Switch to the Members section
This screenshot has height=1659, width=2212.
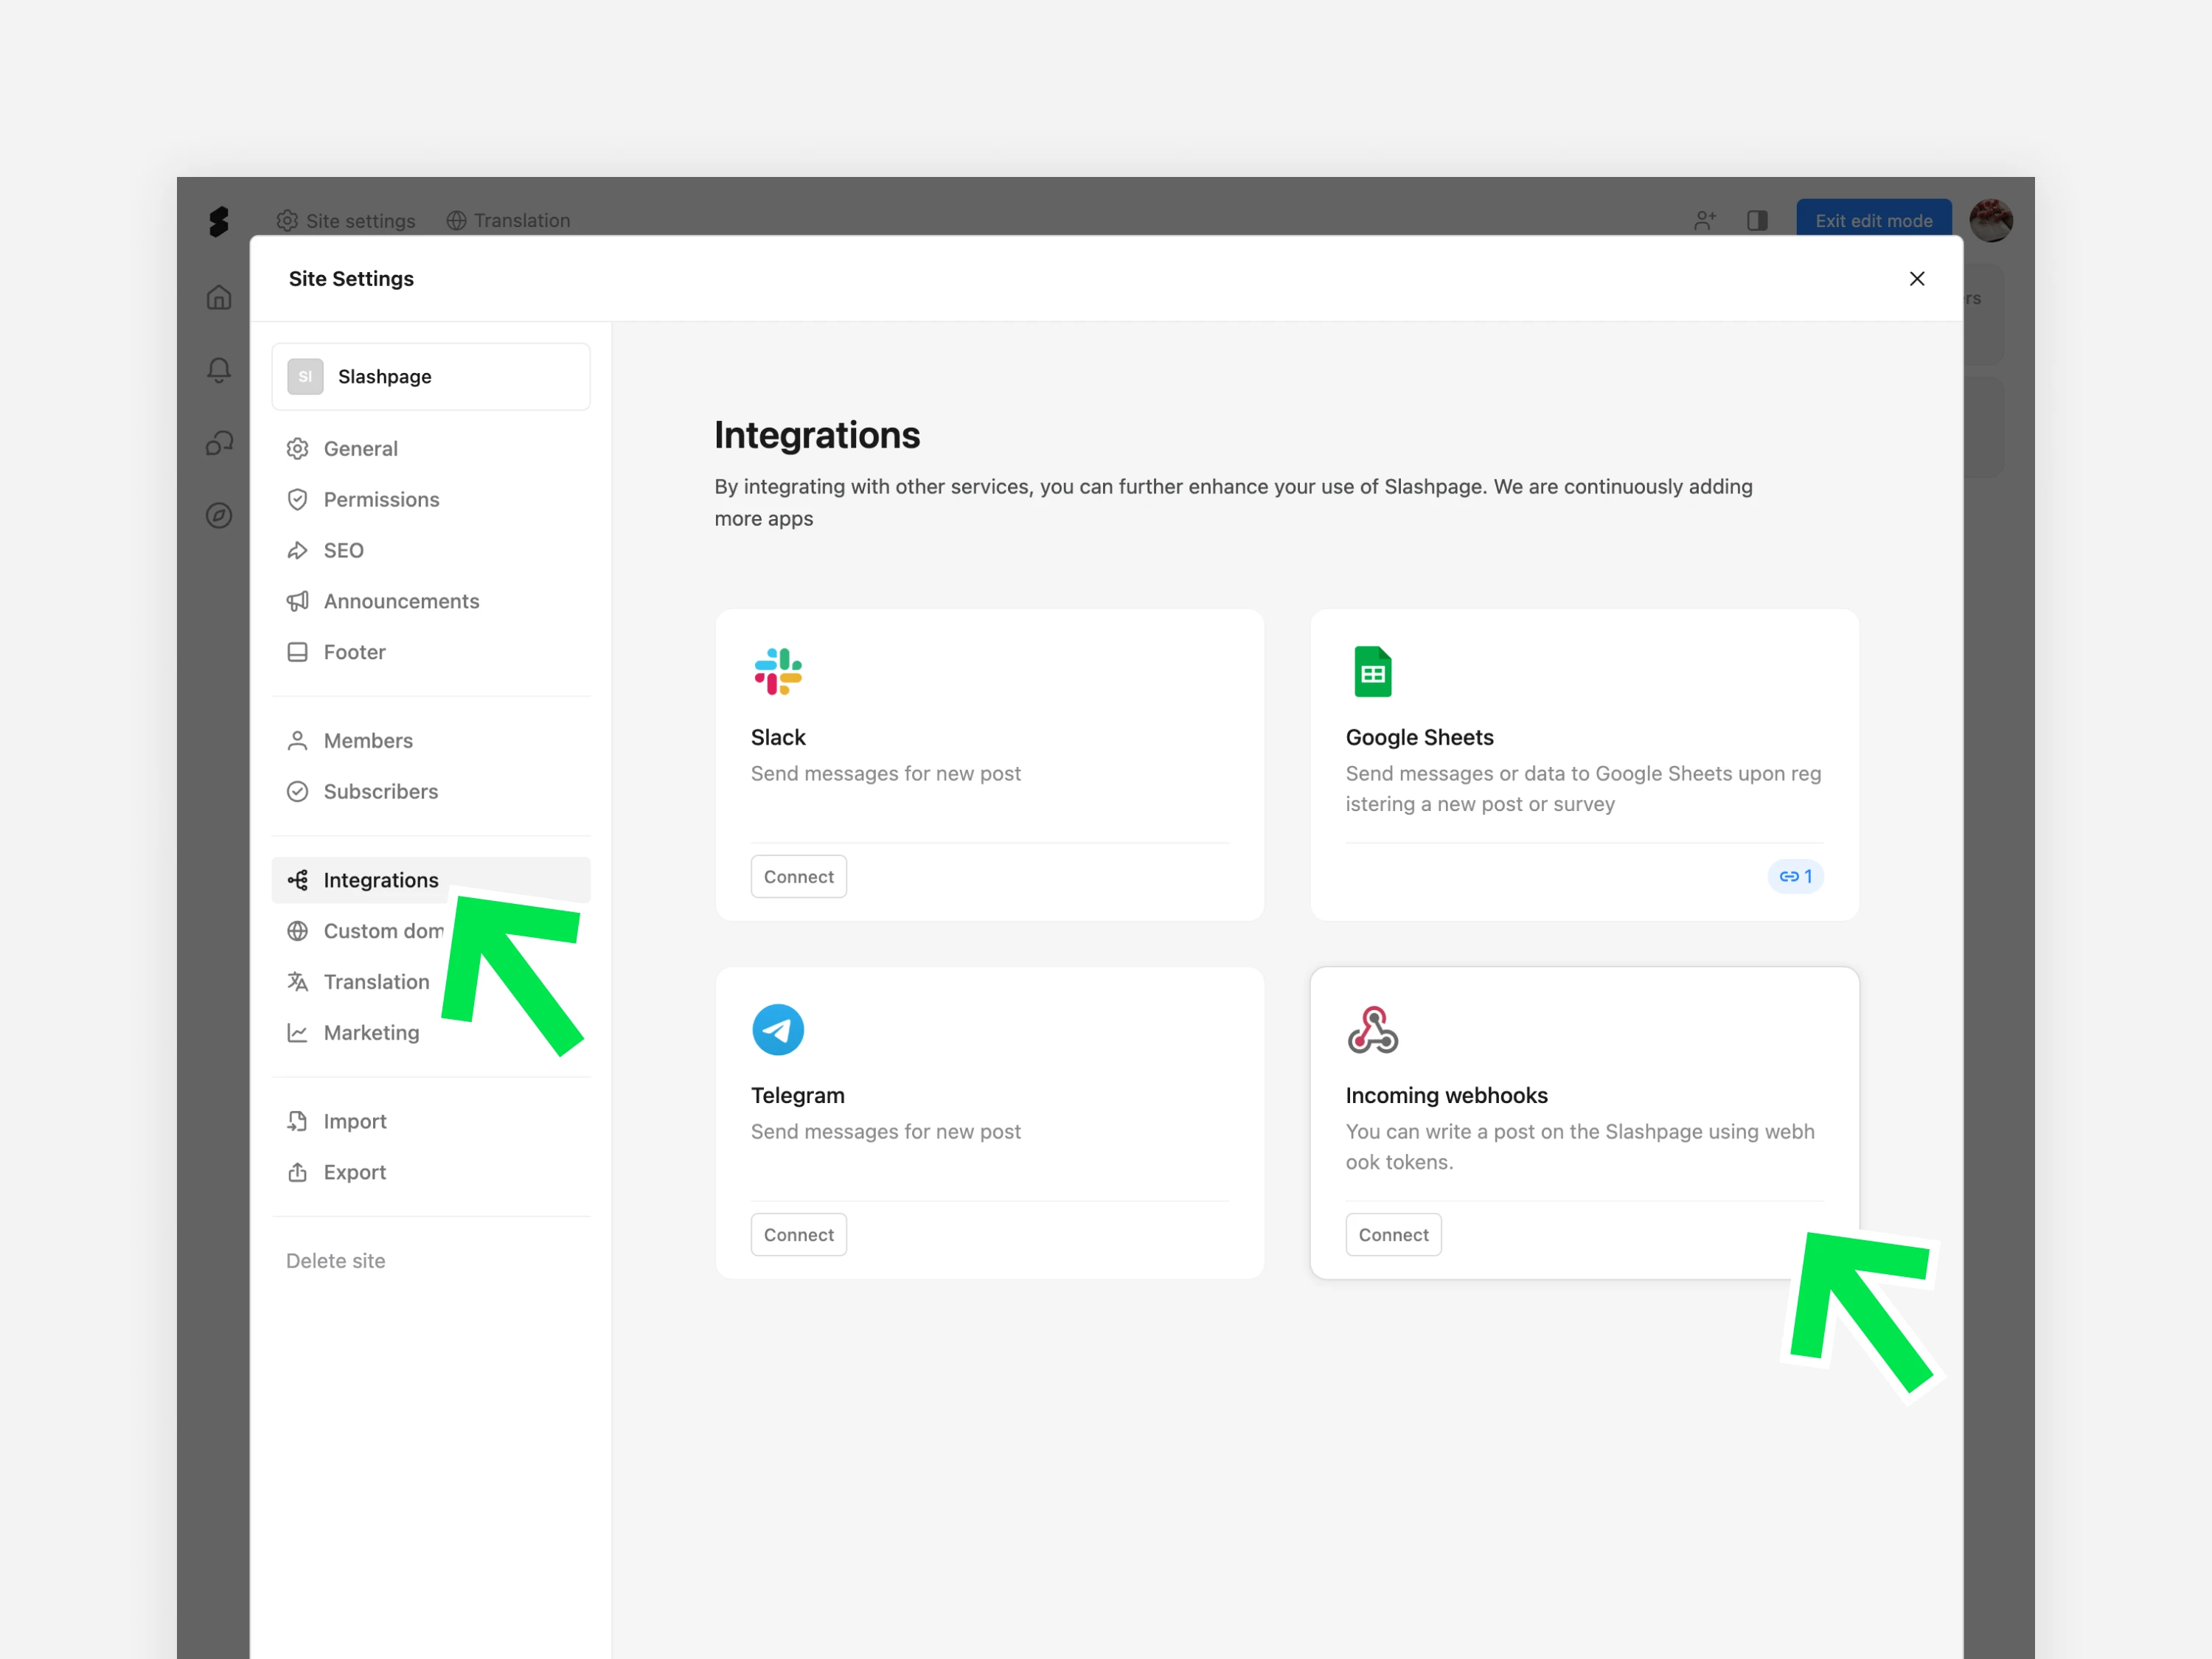pos(367,741)
